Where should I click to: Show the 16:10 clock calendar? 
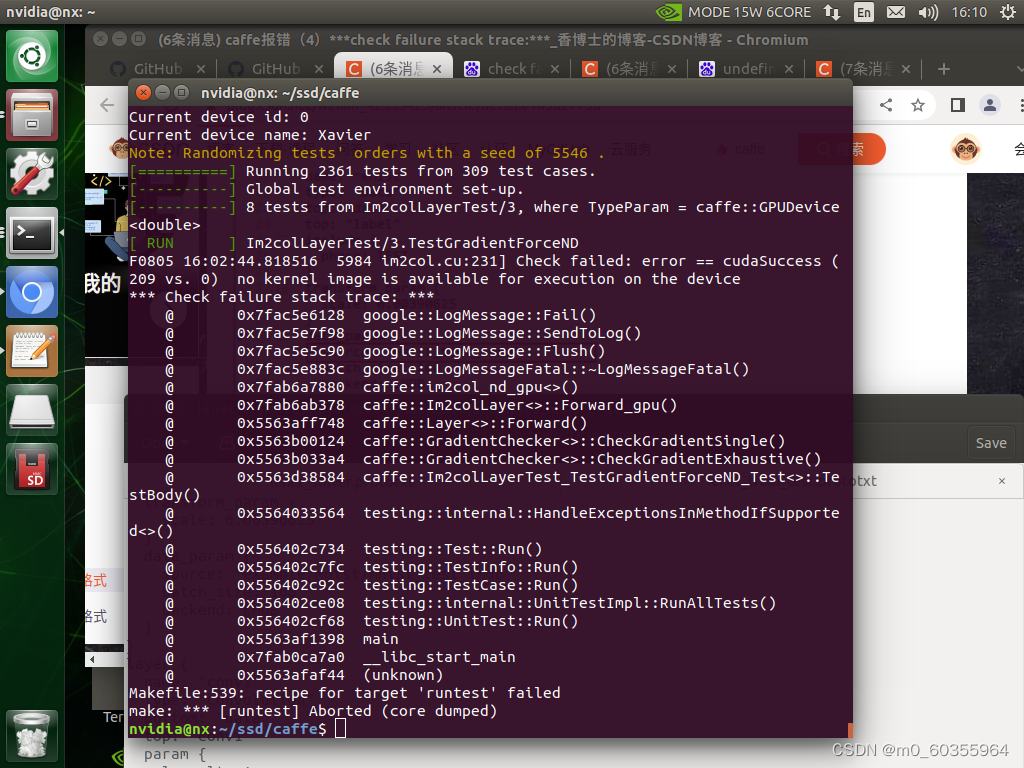click(x=969, y=12)
